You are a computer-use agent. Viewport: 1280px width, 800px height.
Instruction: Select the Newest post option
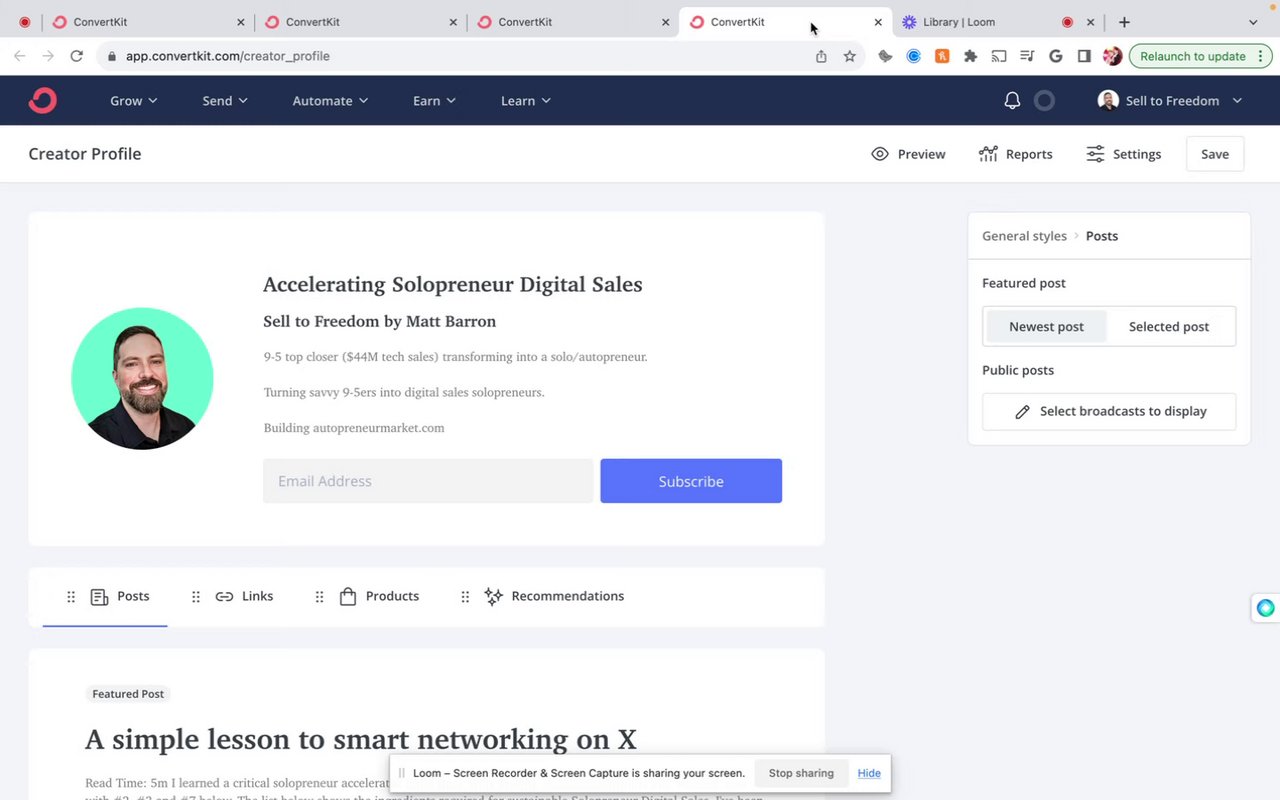pos(1046,327)
